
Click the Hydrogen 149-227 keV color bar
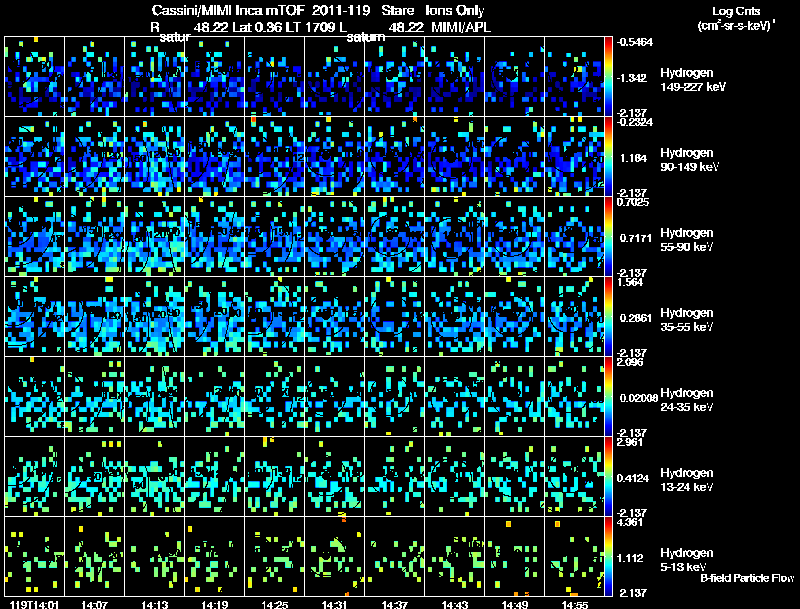coord(610,77)
